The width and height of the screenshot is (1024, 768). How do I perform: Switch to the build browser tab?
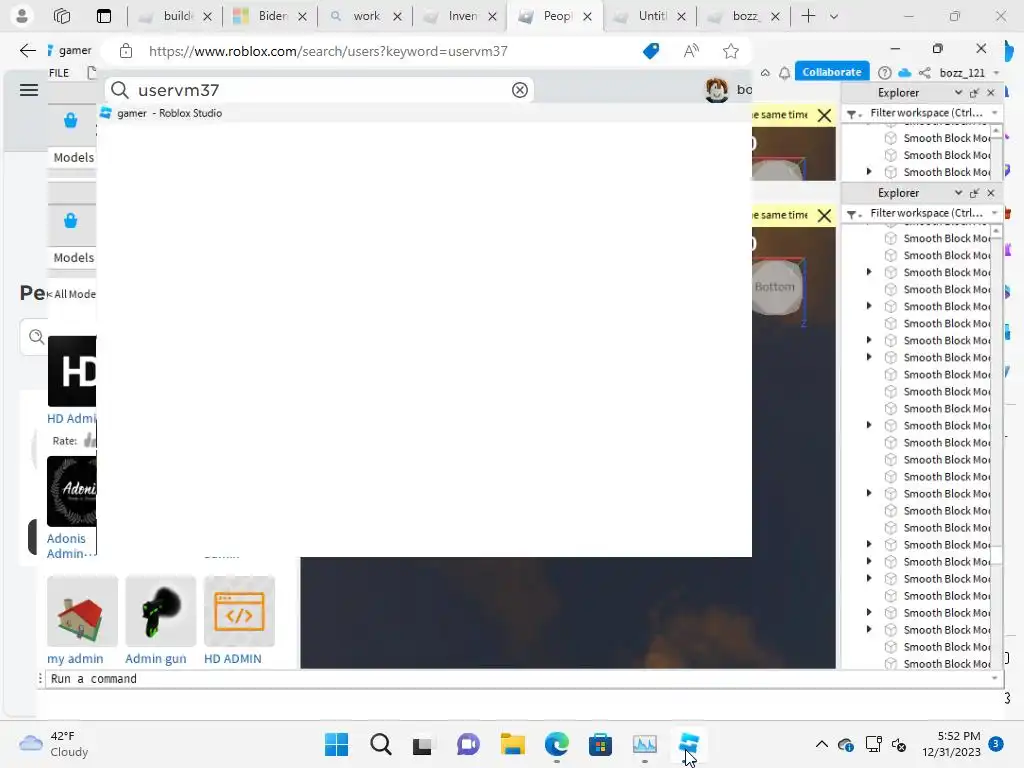[x=174, y=16]
